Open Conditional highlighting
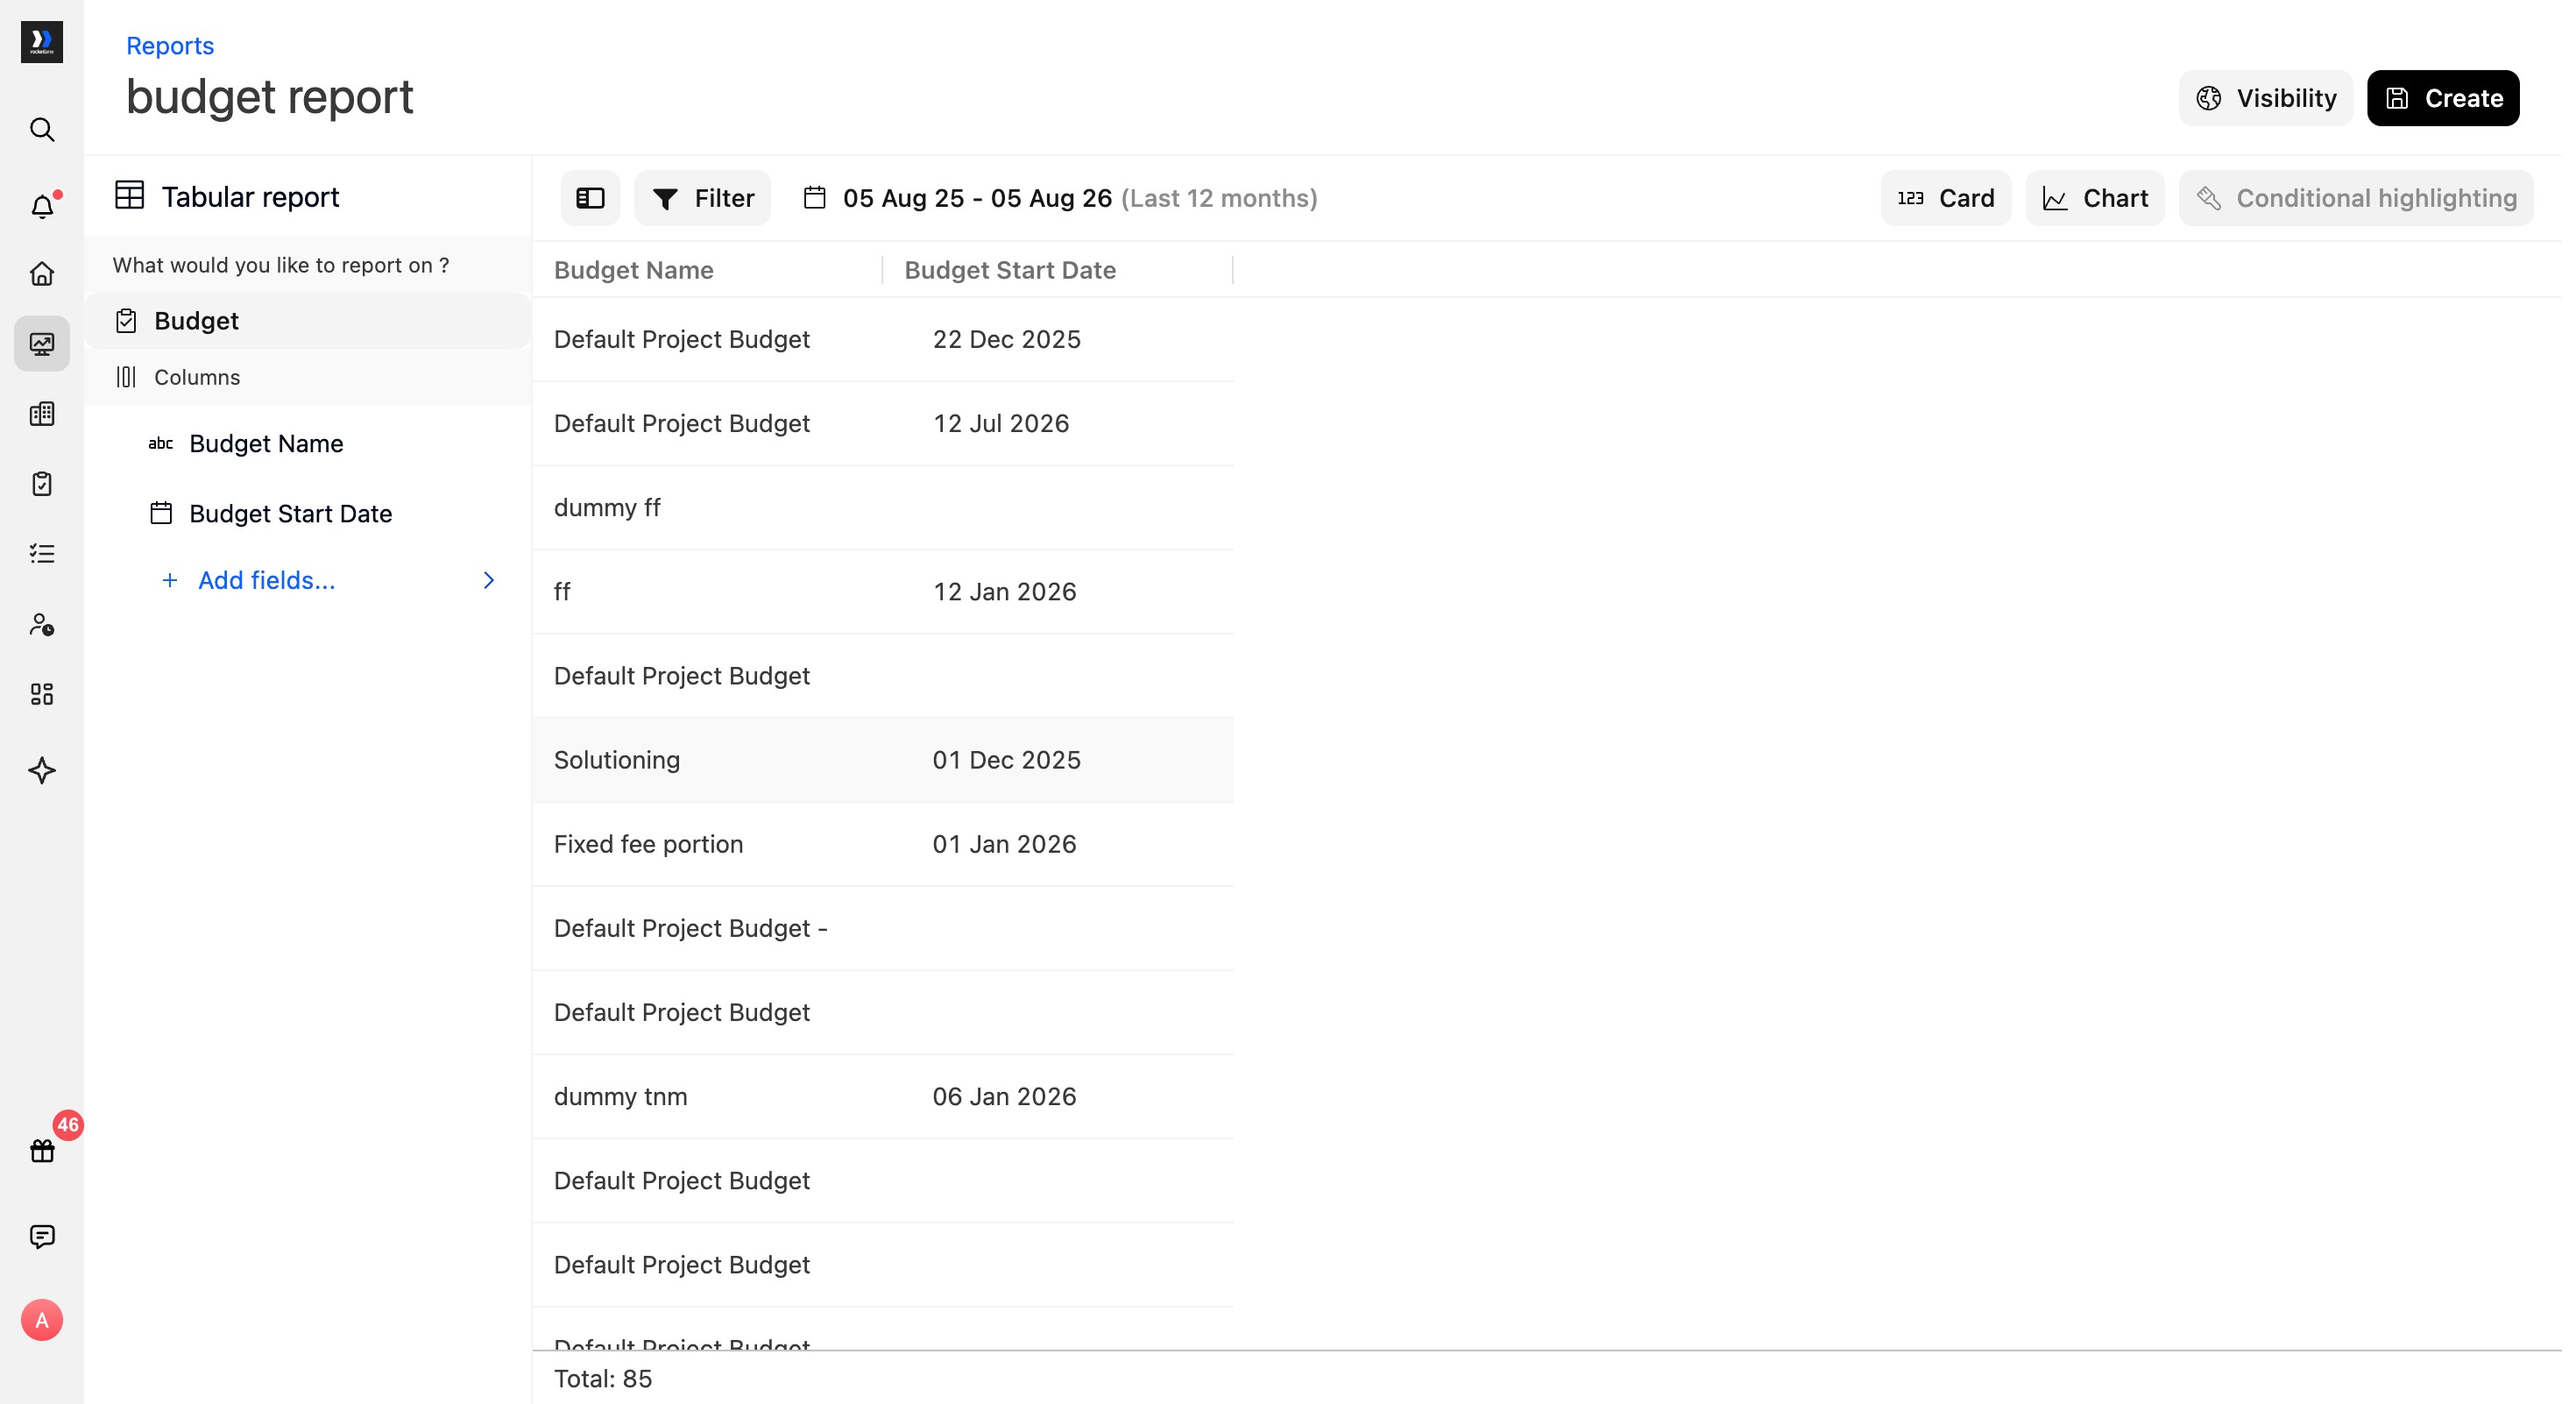This screenshot has width=2576, height=1404. [2356, 198]
